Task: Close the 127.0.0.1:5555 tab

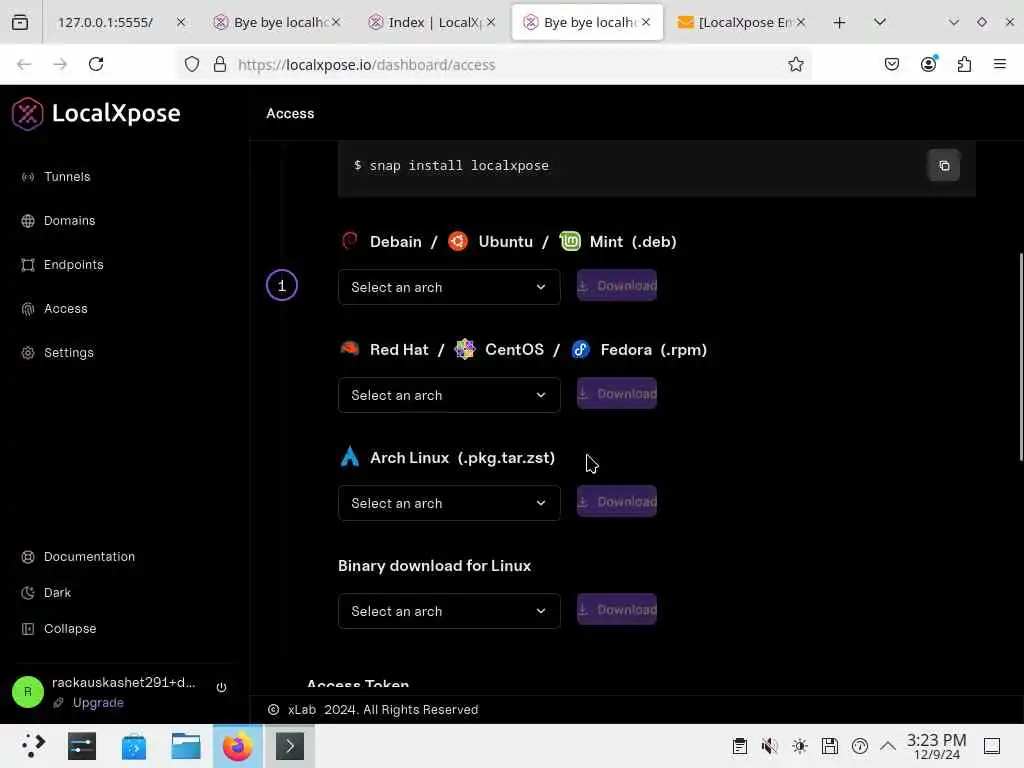Action: pyautogui.click(x=181, y=22)
